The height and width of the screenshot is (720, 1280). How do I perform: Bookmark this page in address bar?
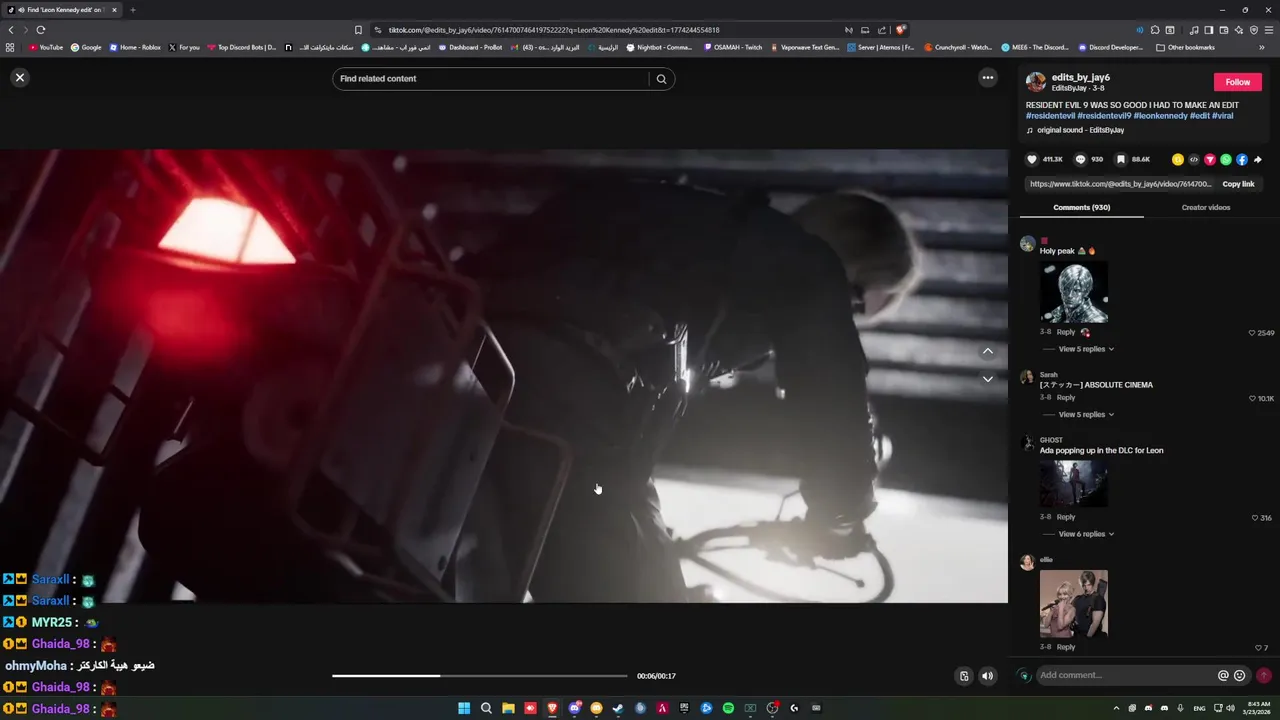(x=358, y=30)
